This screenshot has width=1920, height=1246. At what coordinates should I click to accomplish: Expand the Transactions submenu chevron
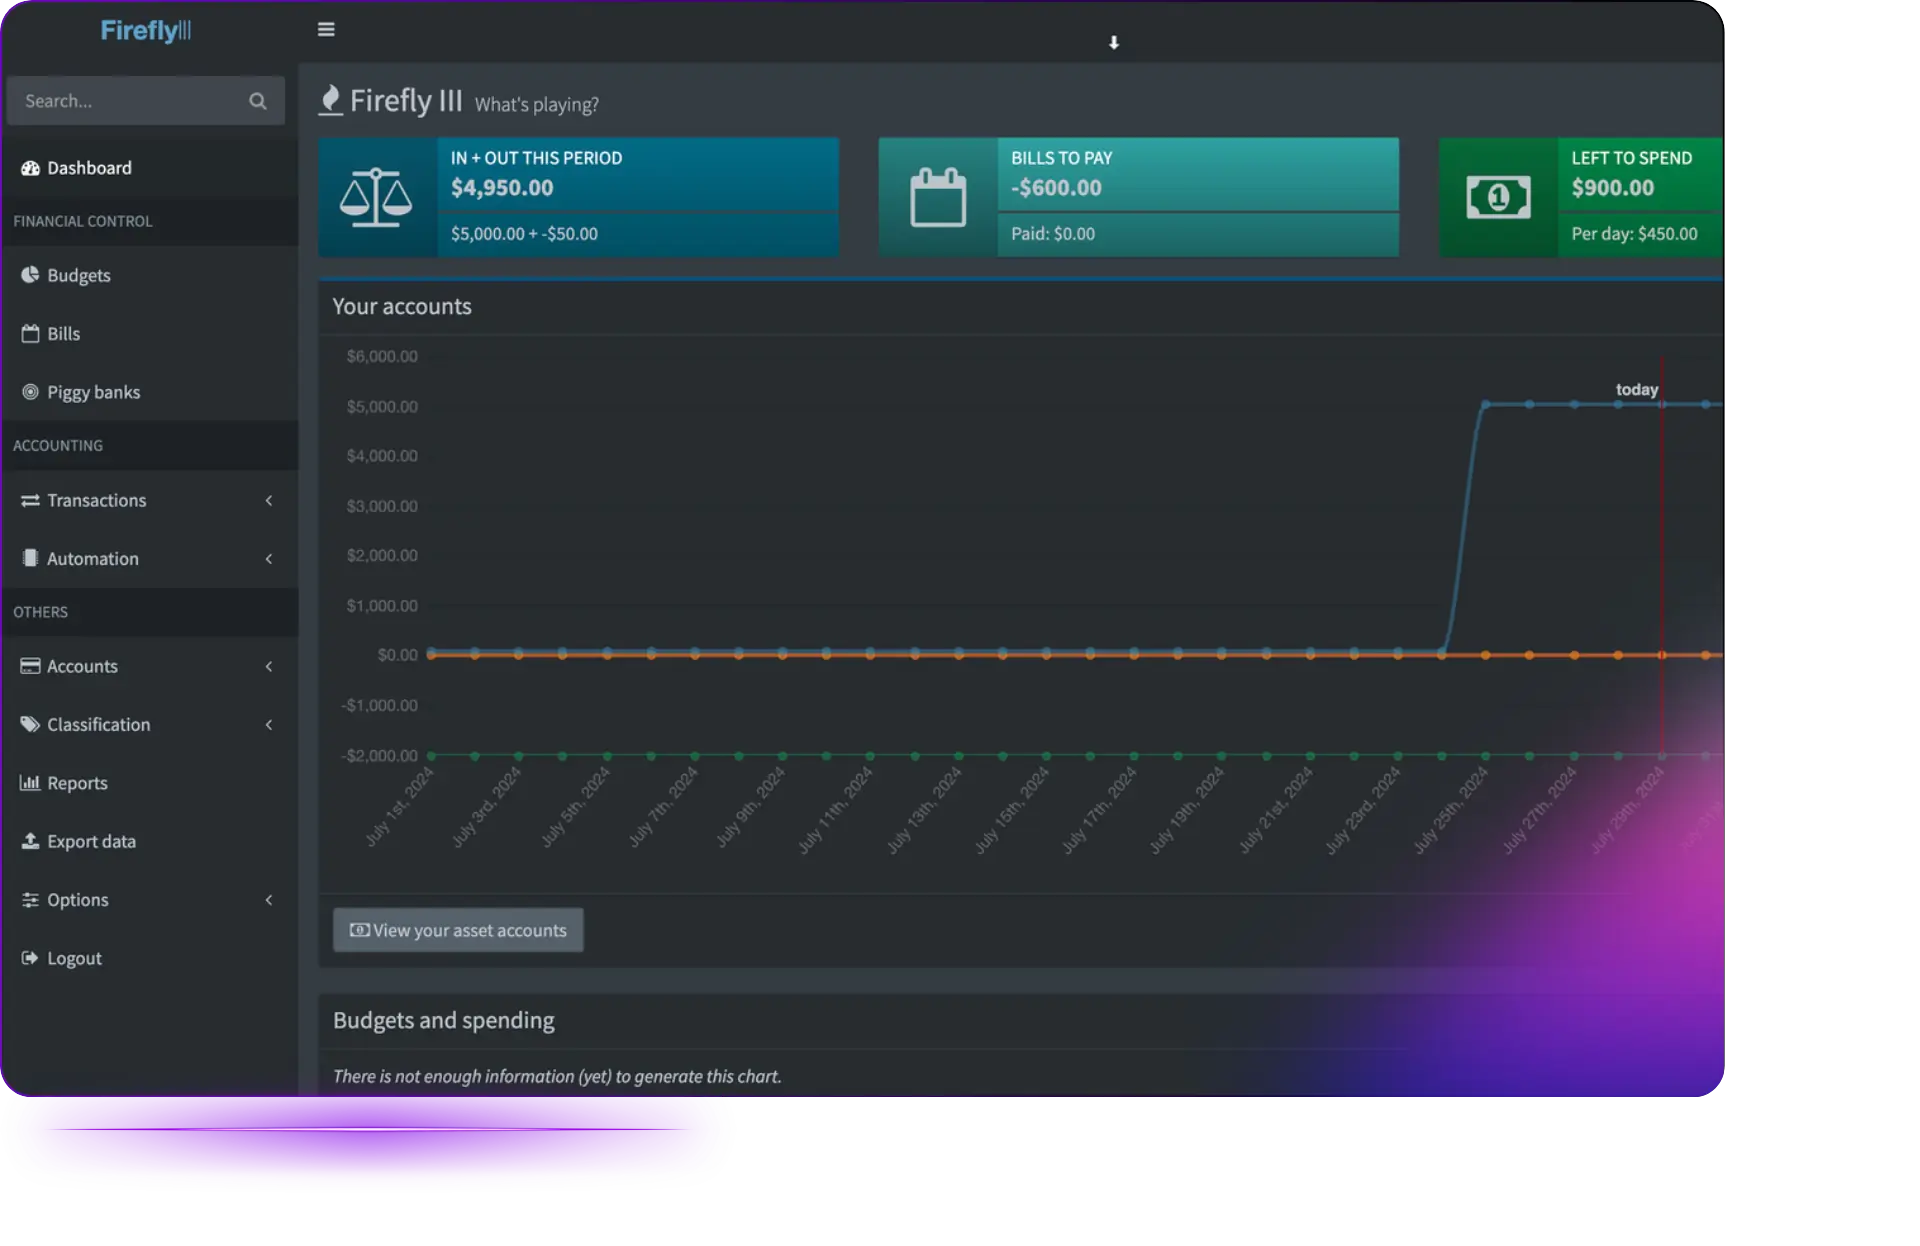[269, 500]
